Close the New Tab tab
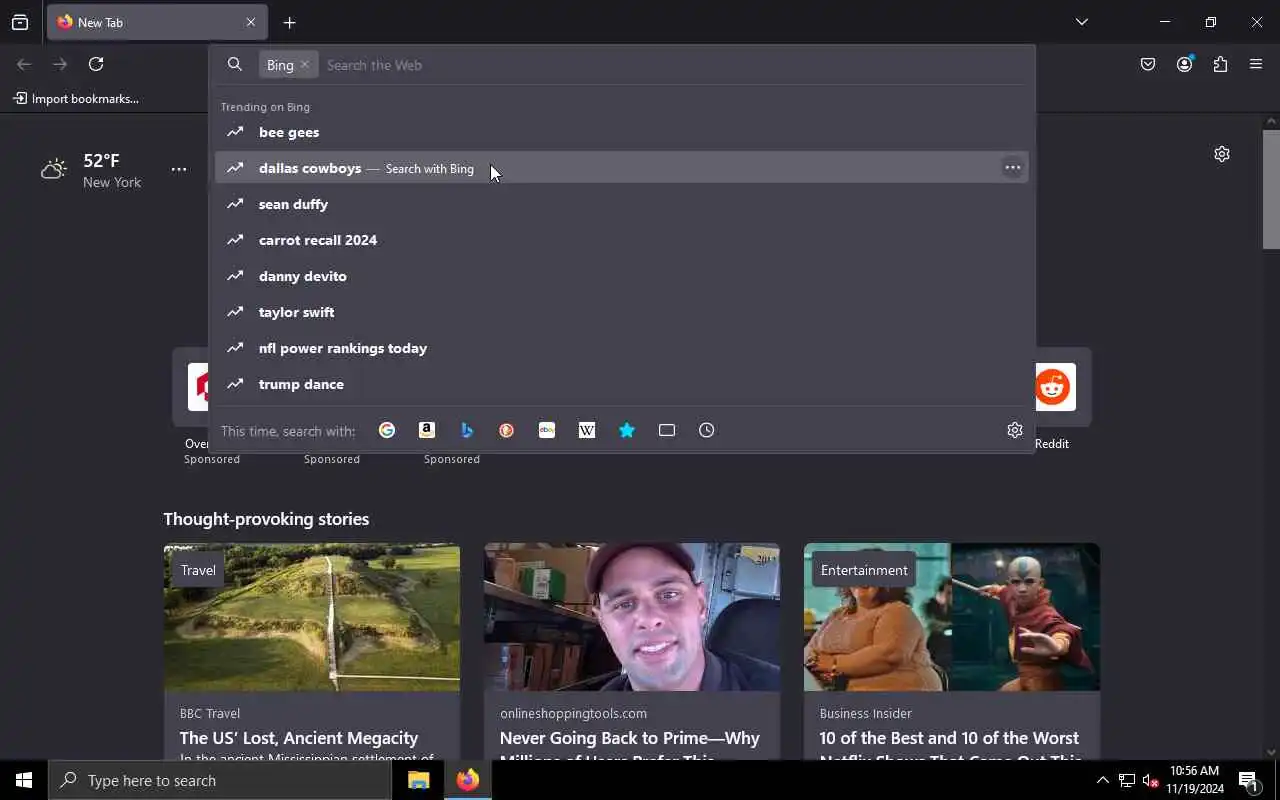Screen dimensions: 1280x800 (x=251, y=22)
